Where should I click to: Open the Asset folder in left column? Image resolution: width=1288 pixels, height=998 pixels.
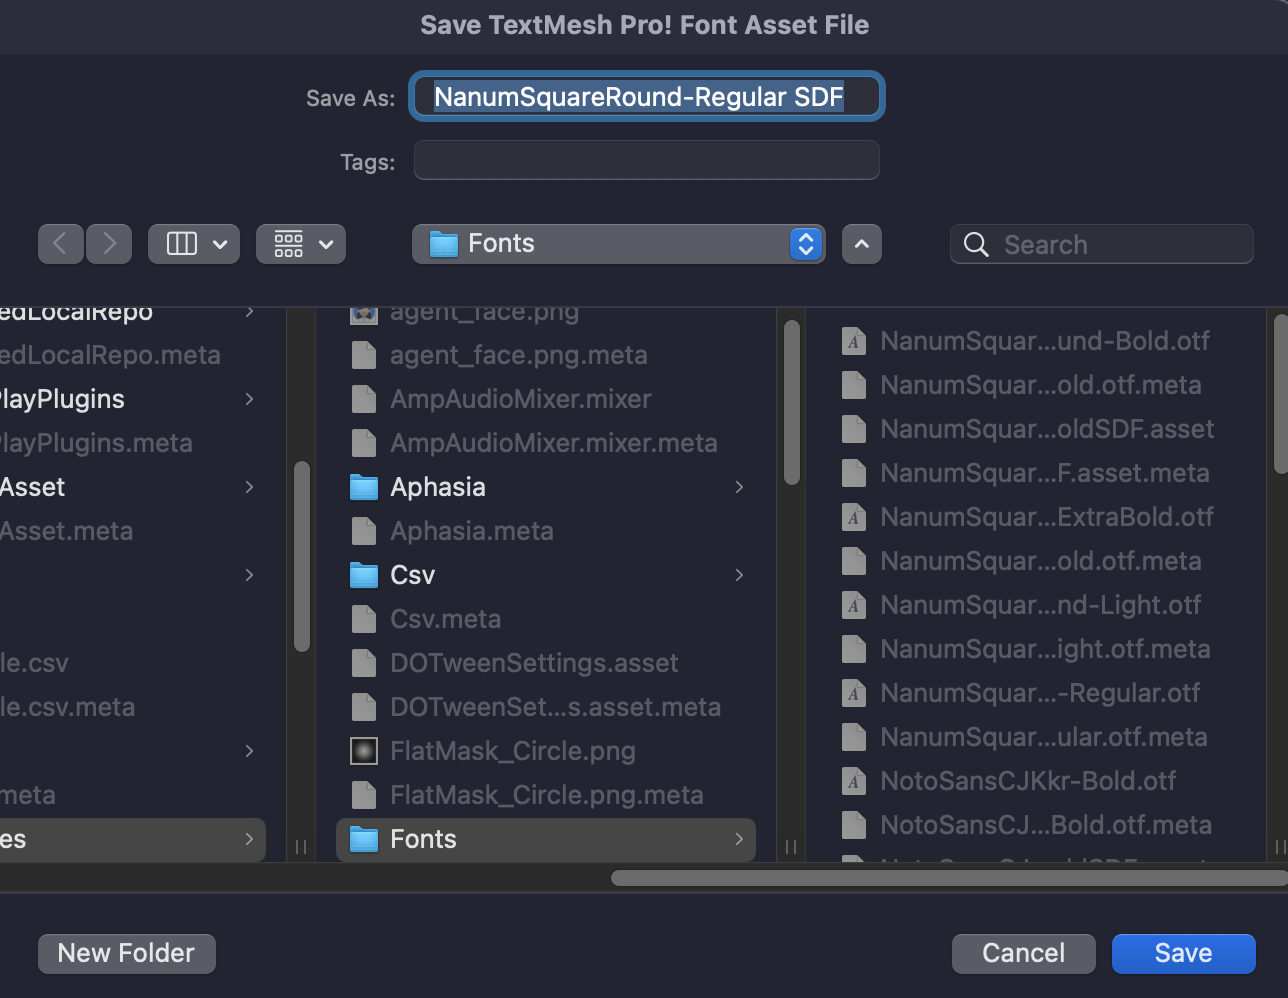coord(133,487)
